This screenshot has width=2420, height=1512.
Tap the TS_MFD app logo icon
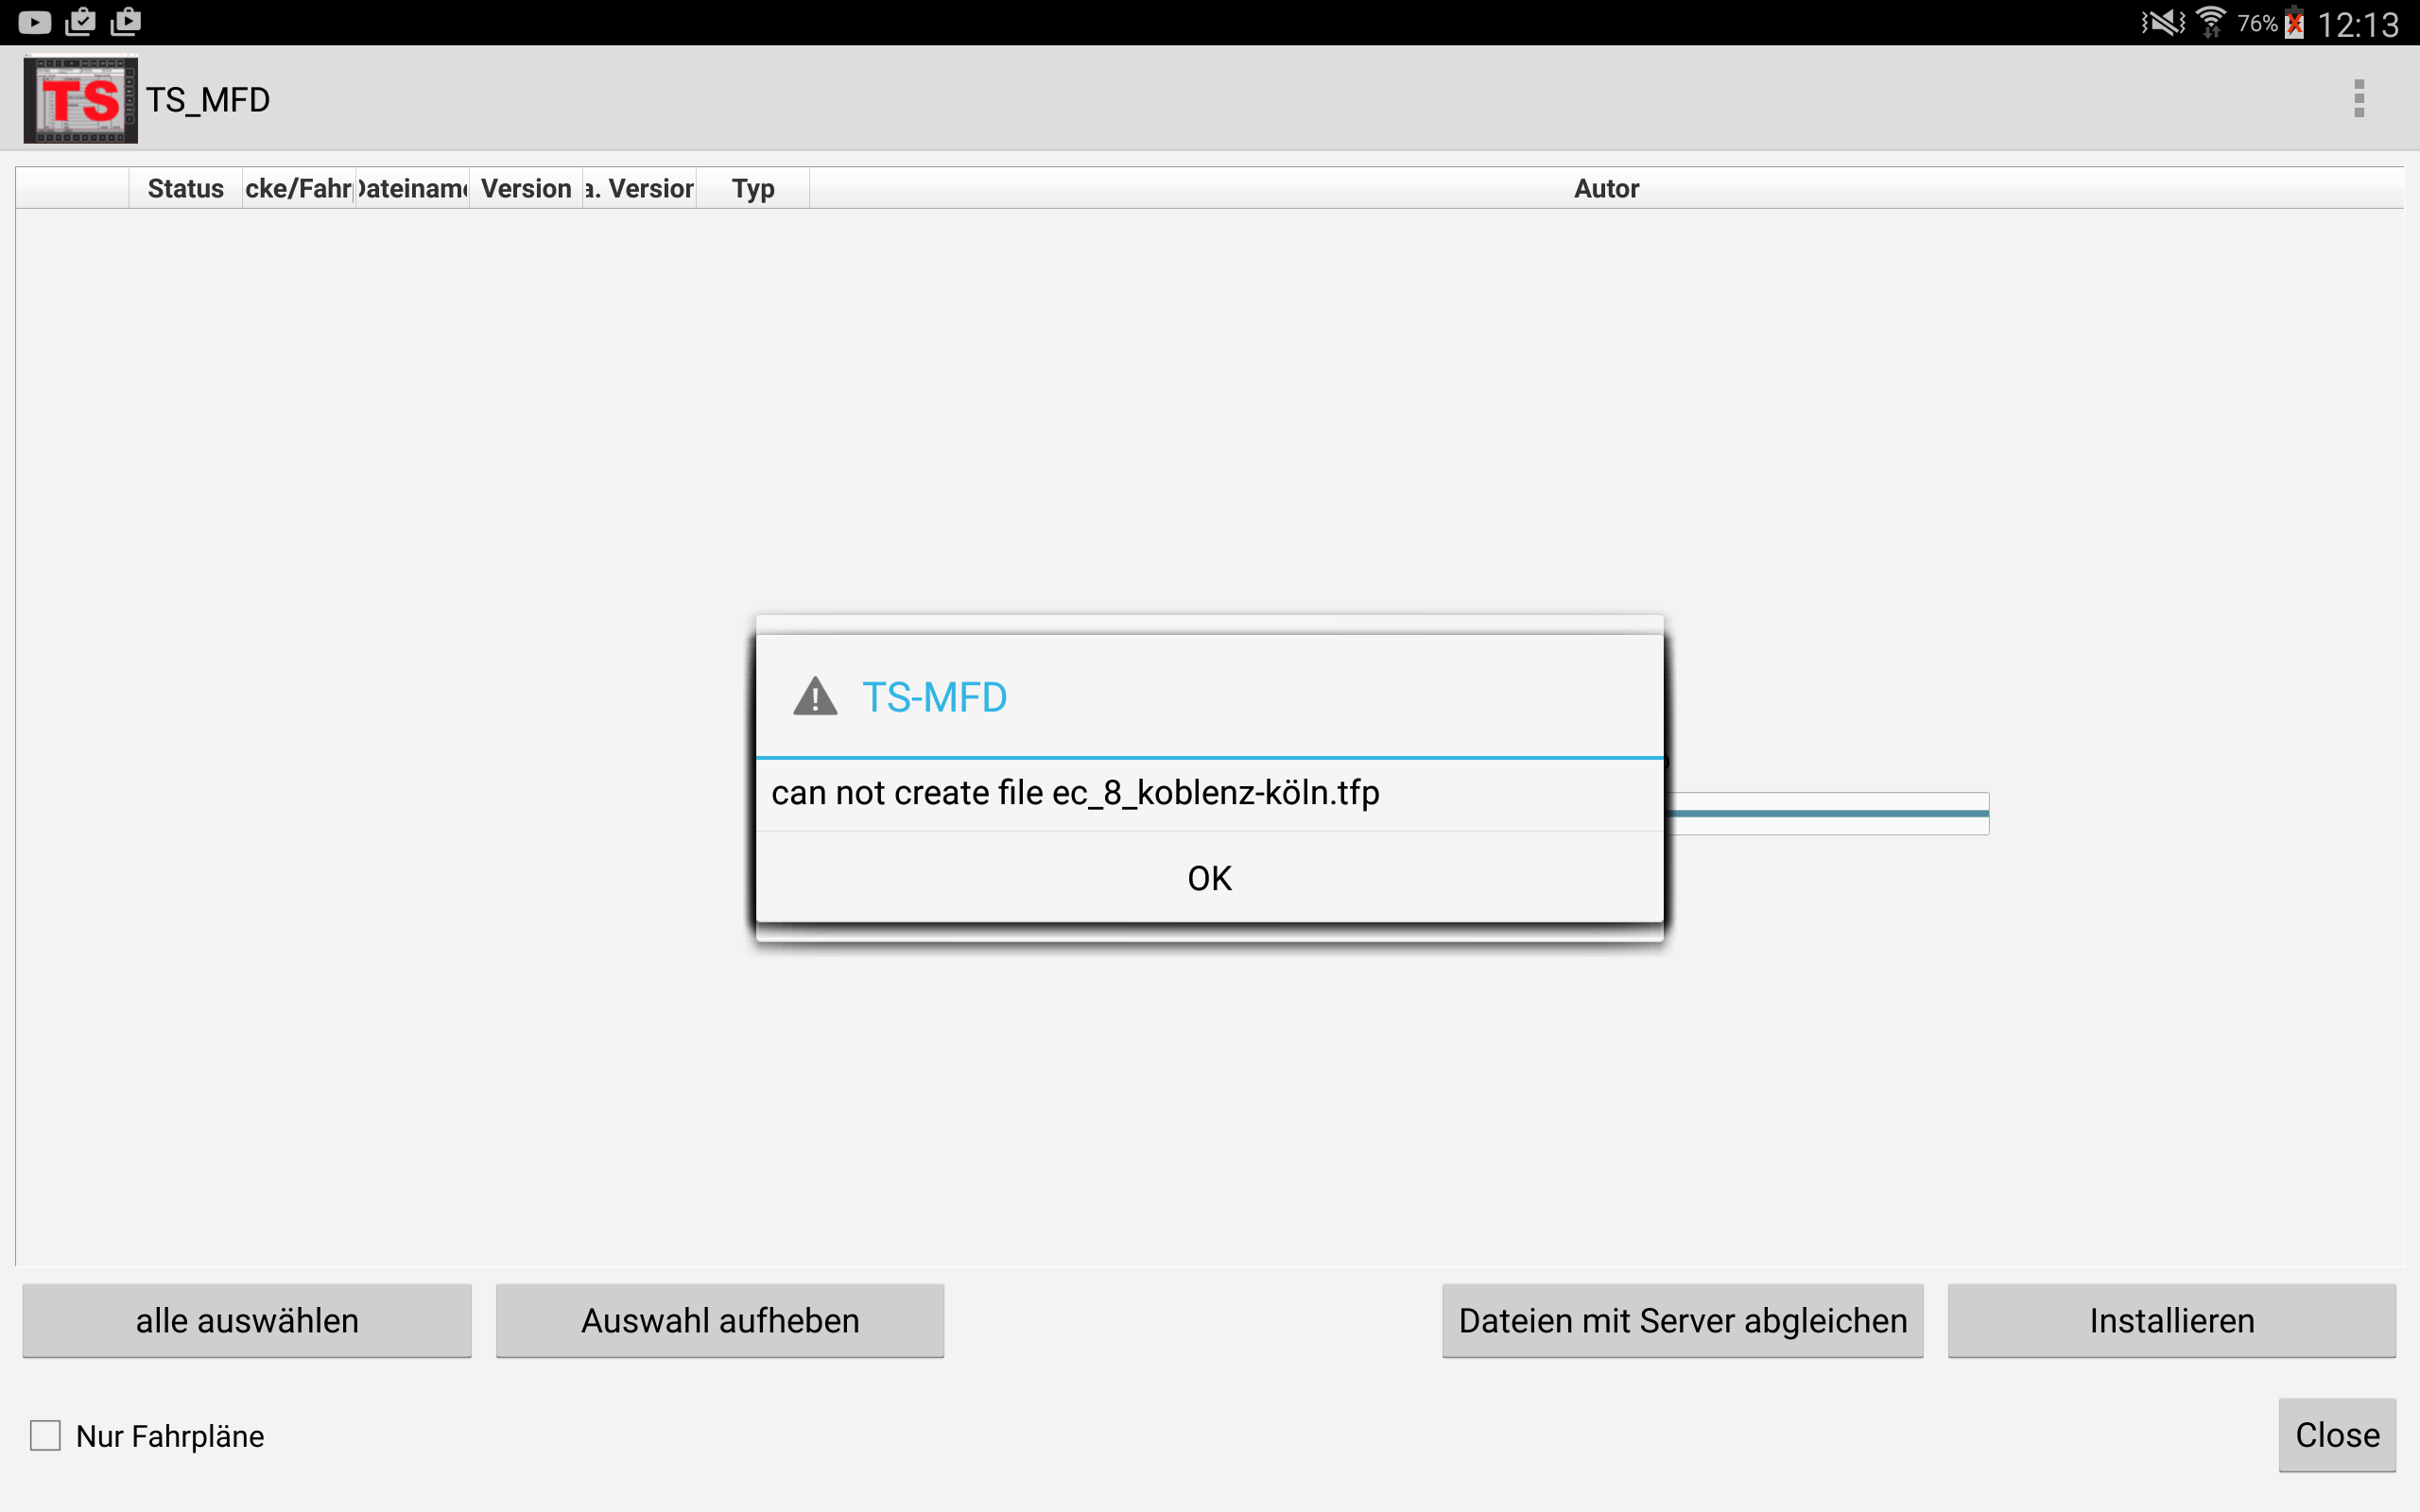(x=80, y=100)
